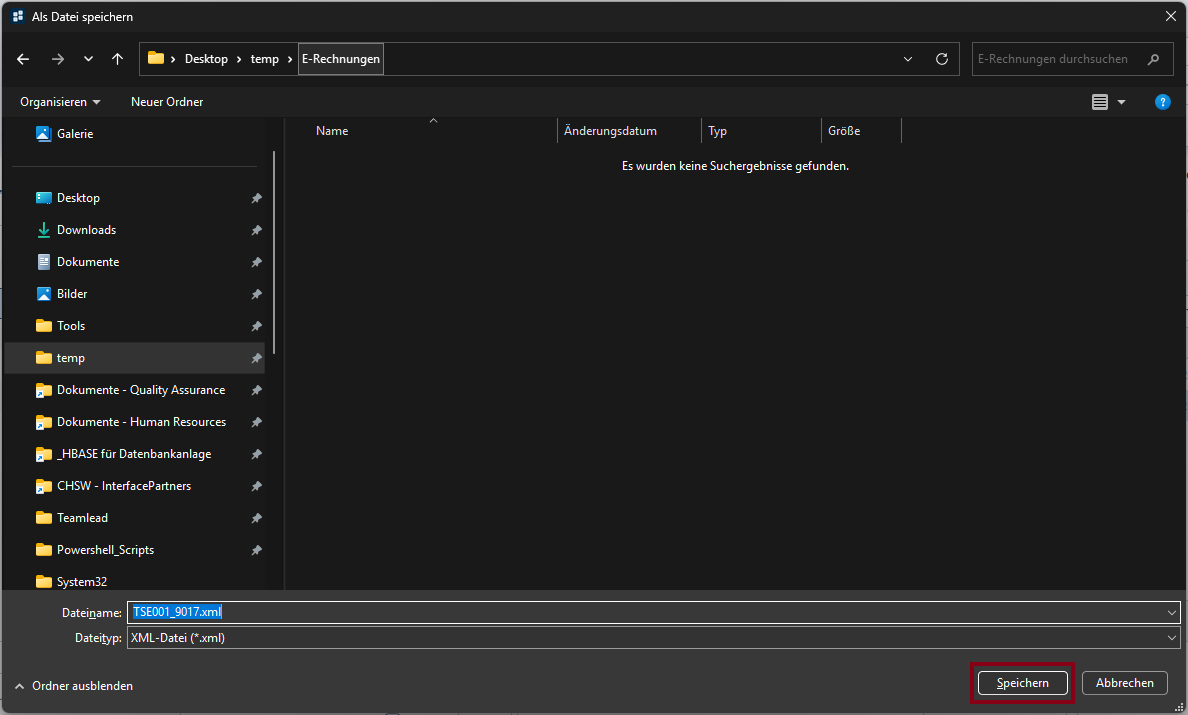This screenshot has height=715, width=1188.
Task: Change the view layout icon
Action: [x=1100, y=101]
